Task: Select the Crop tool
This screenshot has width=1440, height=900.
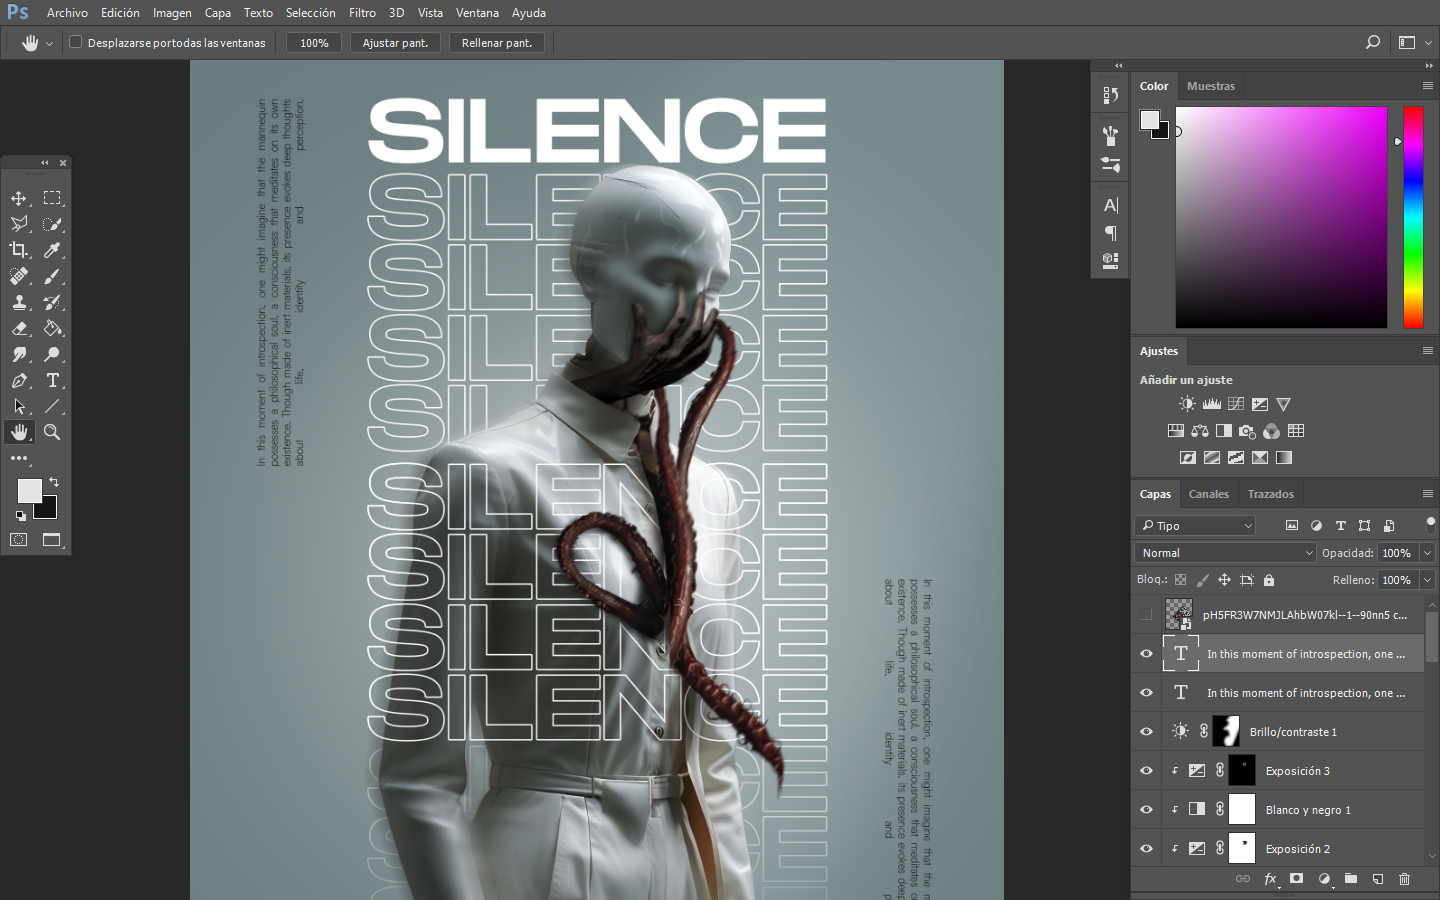Action: [19, 250]
